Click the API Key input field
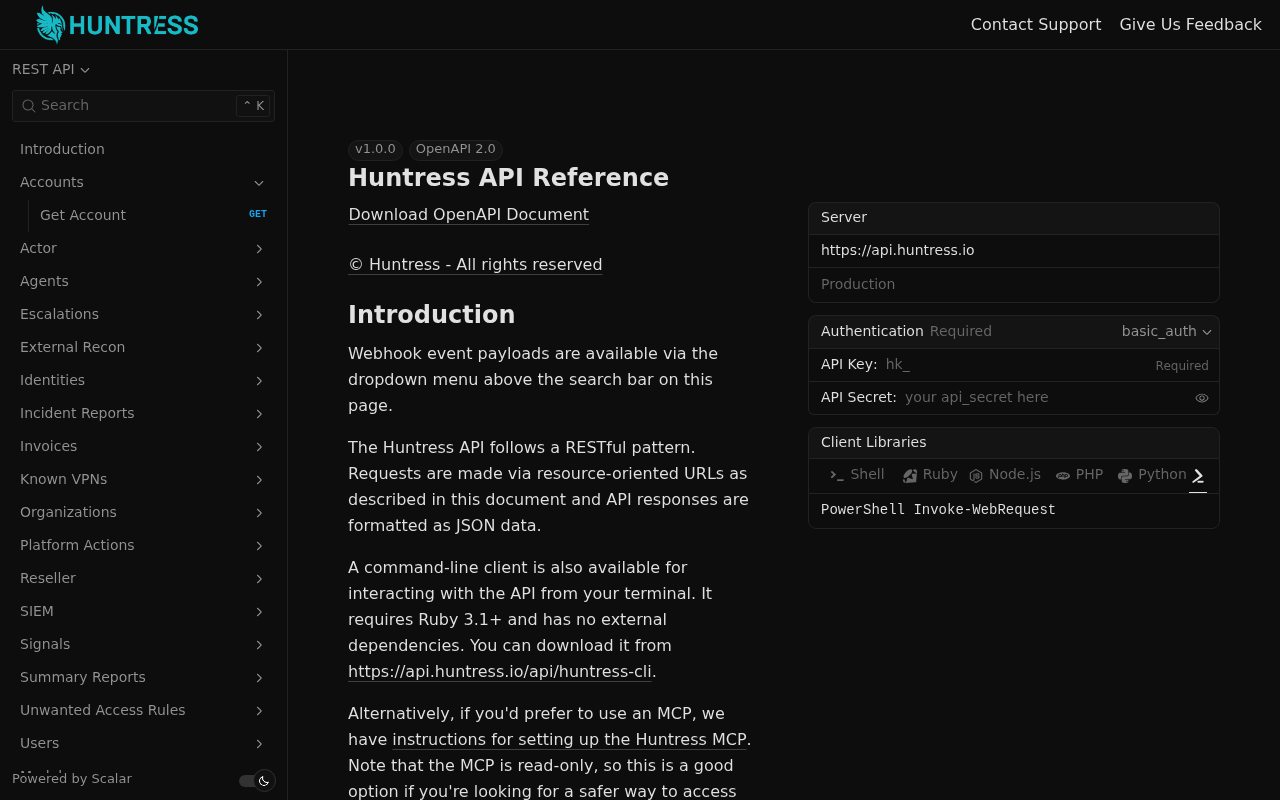 click(1015, 365)
